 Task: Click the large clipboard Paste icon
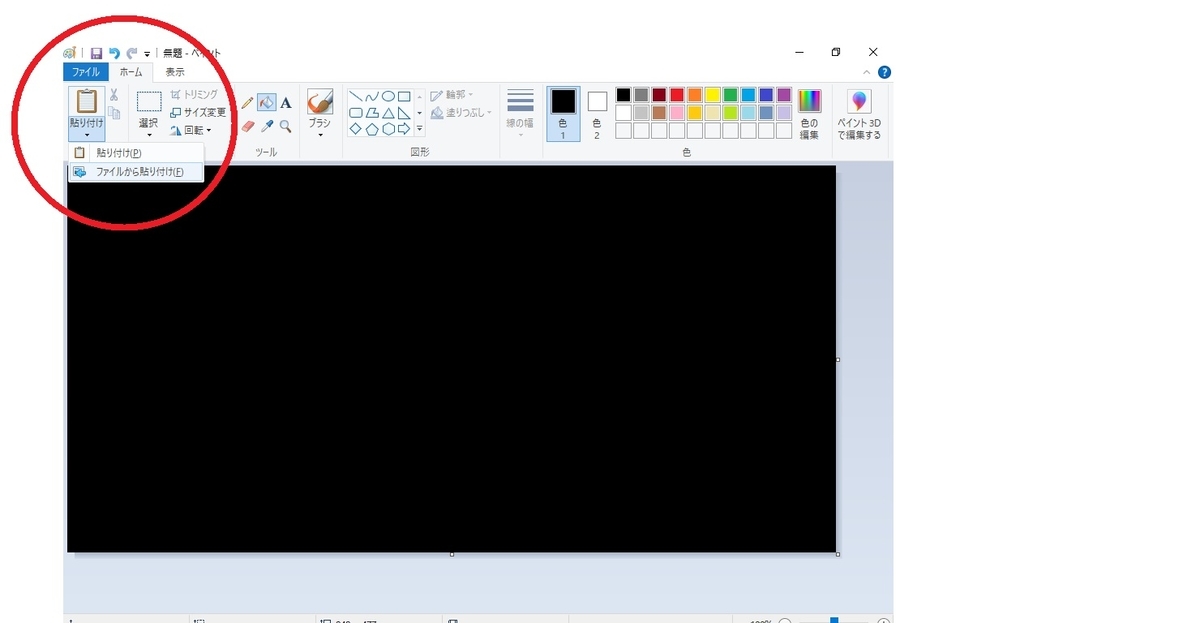(x=87, y=101)
